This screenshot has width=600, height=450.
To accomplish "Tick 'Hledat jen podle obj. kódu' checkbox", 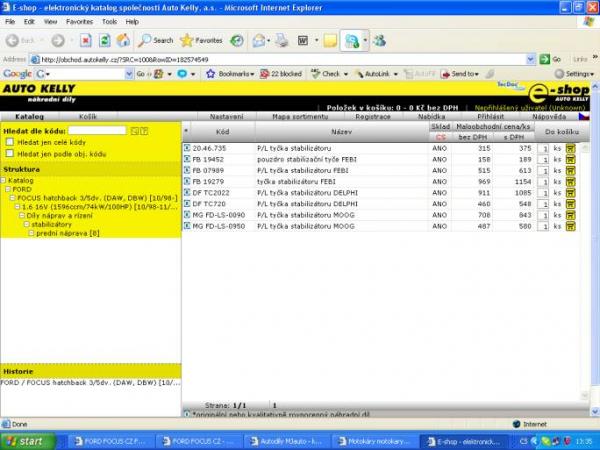I will [x=9, y=154].
